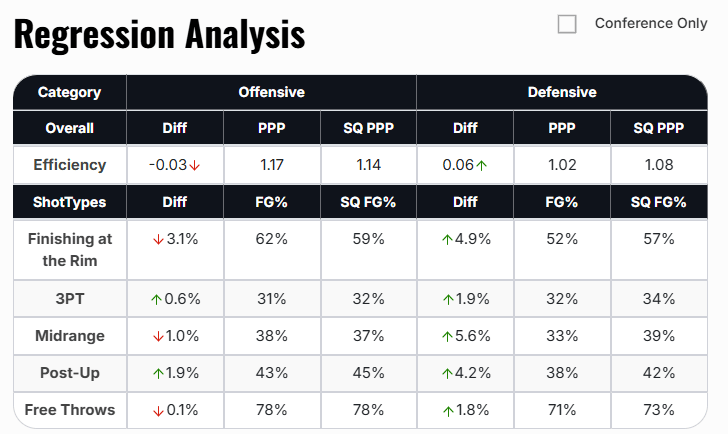Viewport: 728px width, 434px height.
Task: Click the Overall section header
Action: (69, 128)
